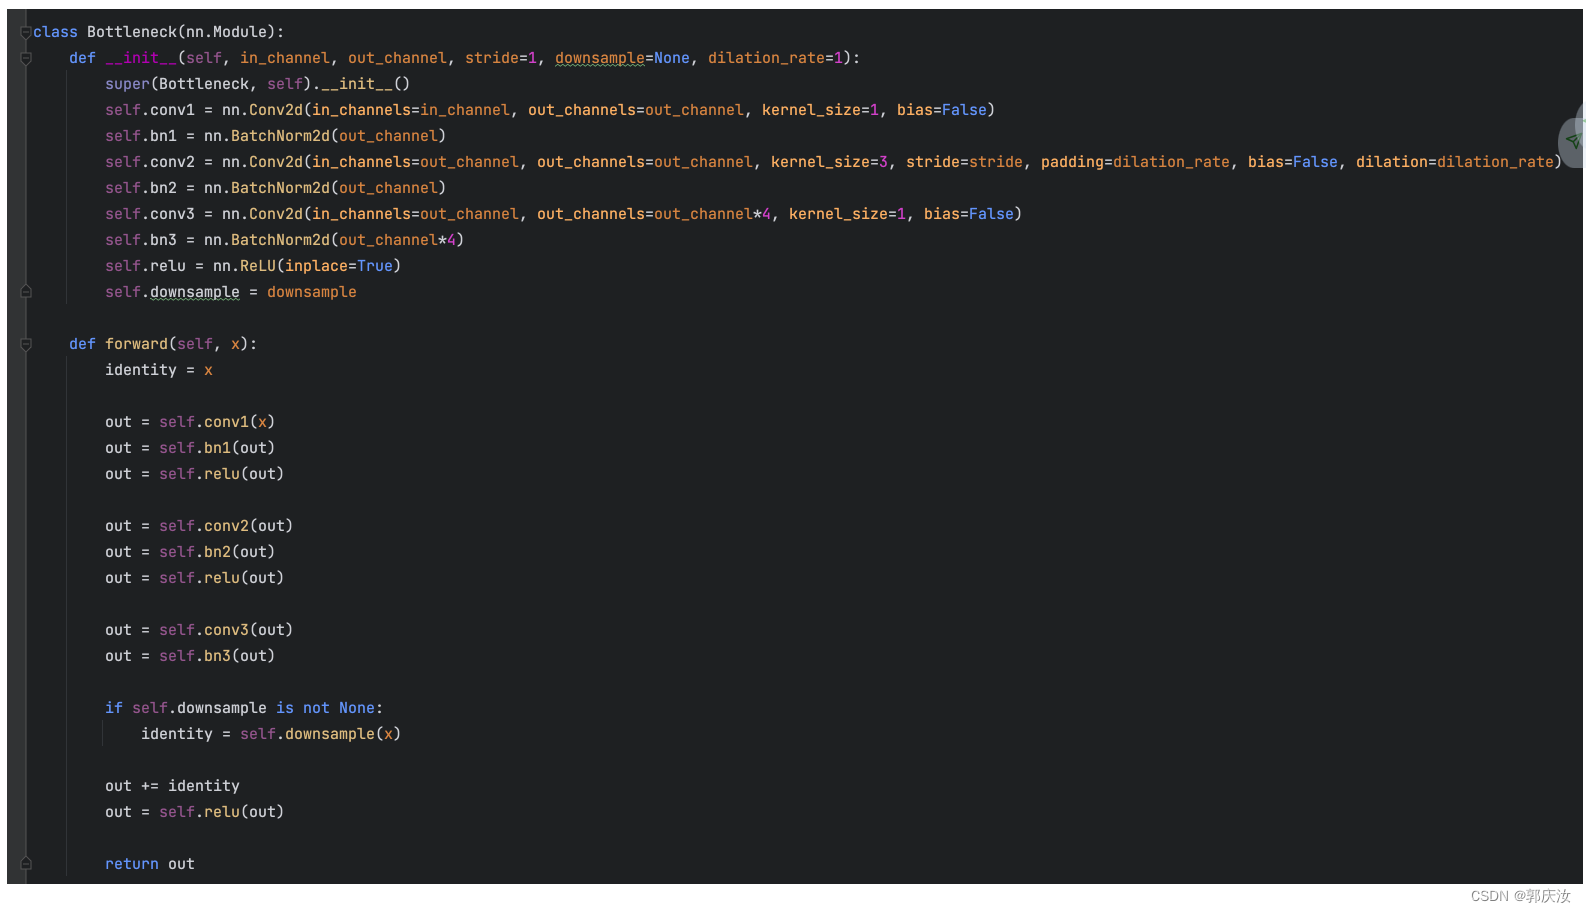The height and width of the screenshot is (913, 1586).
Task: Click 'downsample=None' parameter in __init__ signature
Action: [x=622, y=58]
